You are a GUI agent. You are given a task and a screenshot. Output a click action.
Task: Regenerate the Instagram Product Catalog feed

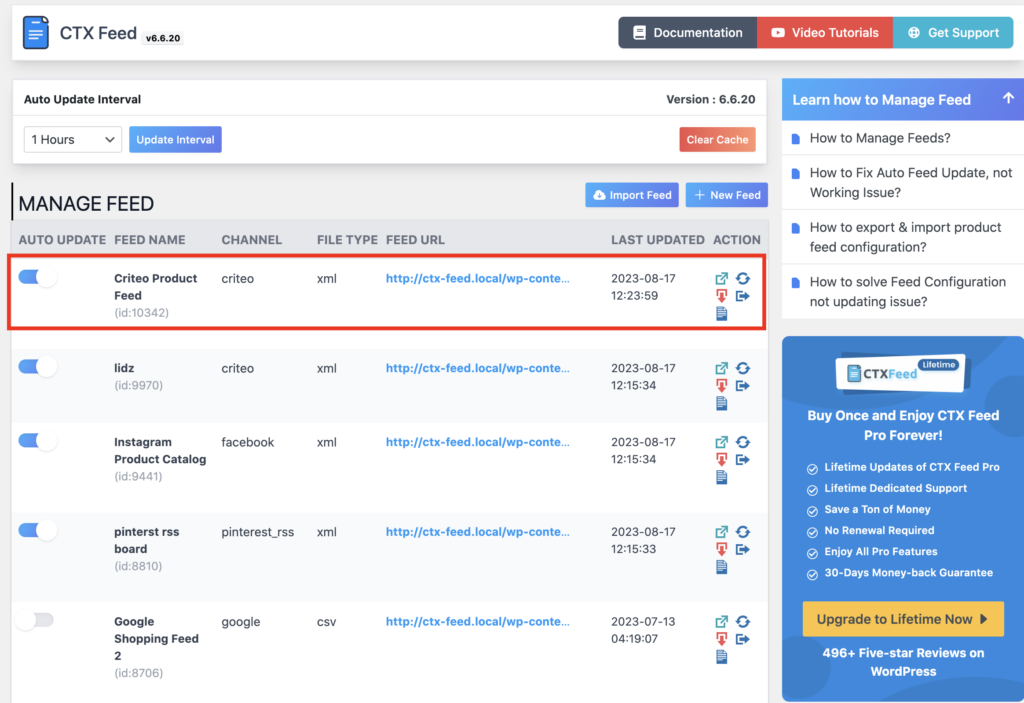(x=743, y=442)
